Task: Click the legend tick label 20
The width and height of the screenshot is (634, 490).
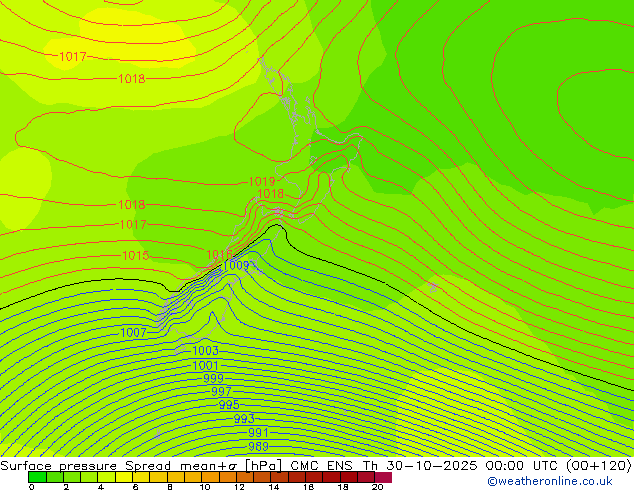Action: (x=377, y=487)
